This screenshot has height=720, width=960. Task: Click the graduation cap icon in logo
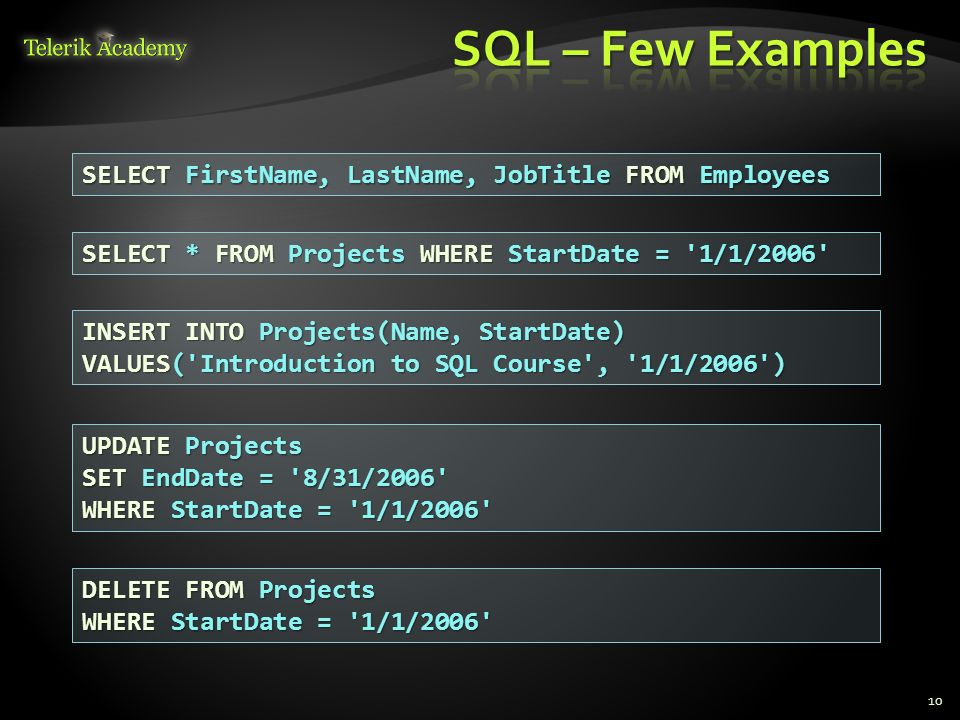coord(105,37)
